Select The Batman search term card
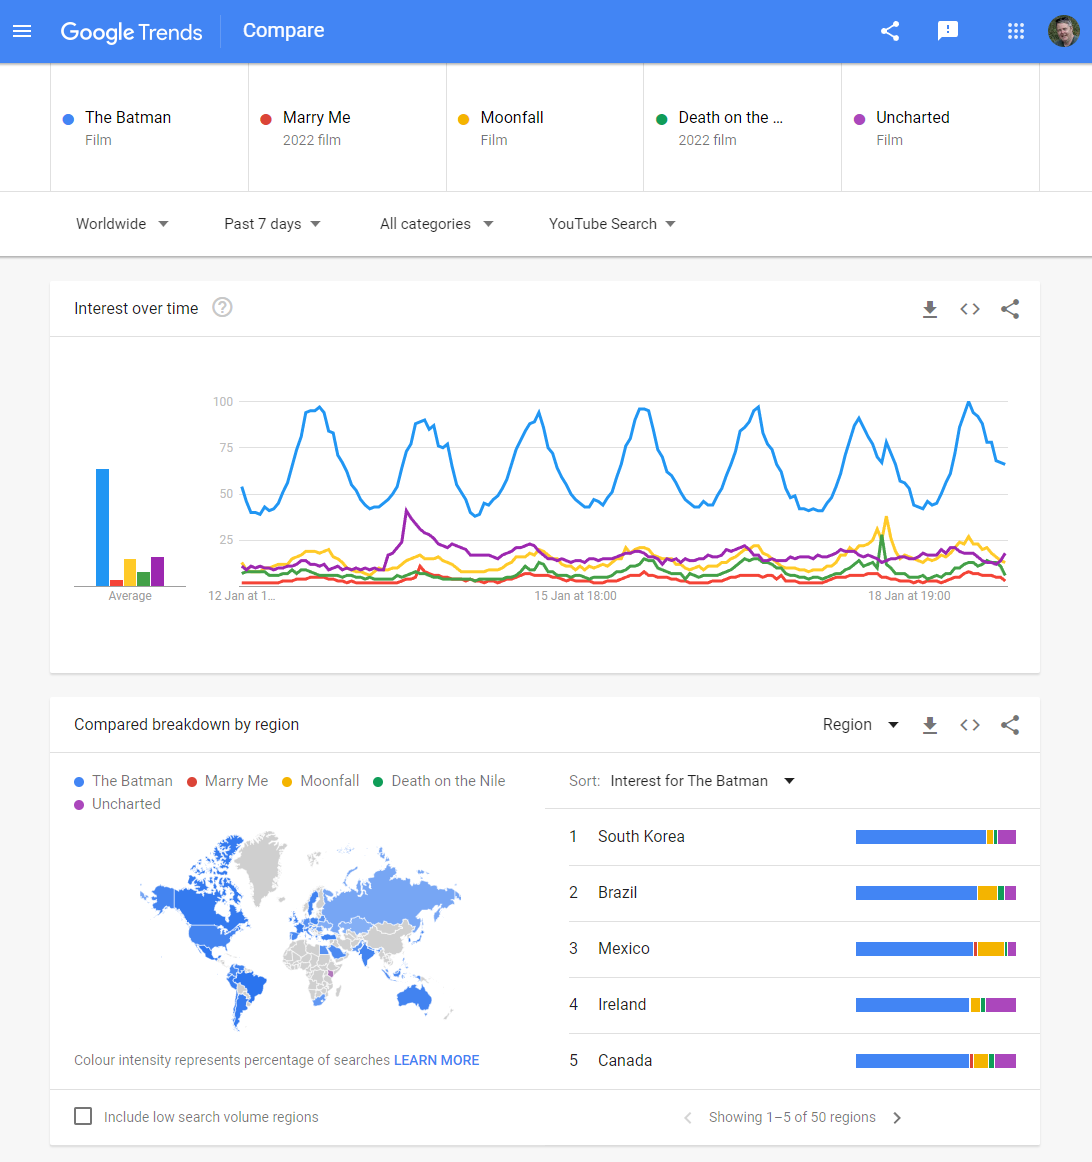This screenshot has width=1092, height=1162. (150, 127)
